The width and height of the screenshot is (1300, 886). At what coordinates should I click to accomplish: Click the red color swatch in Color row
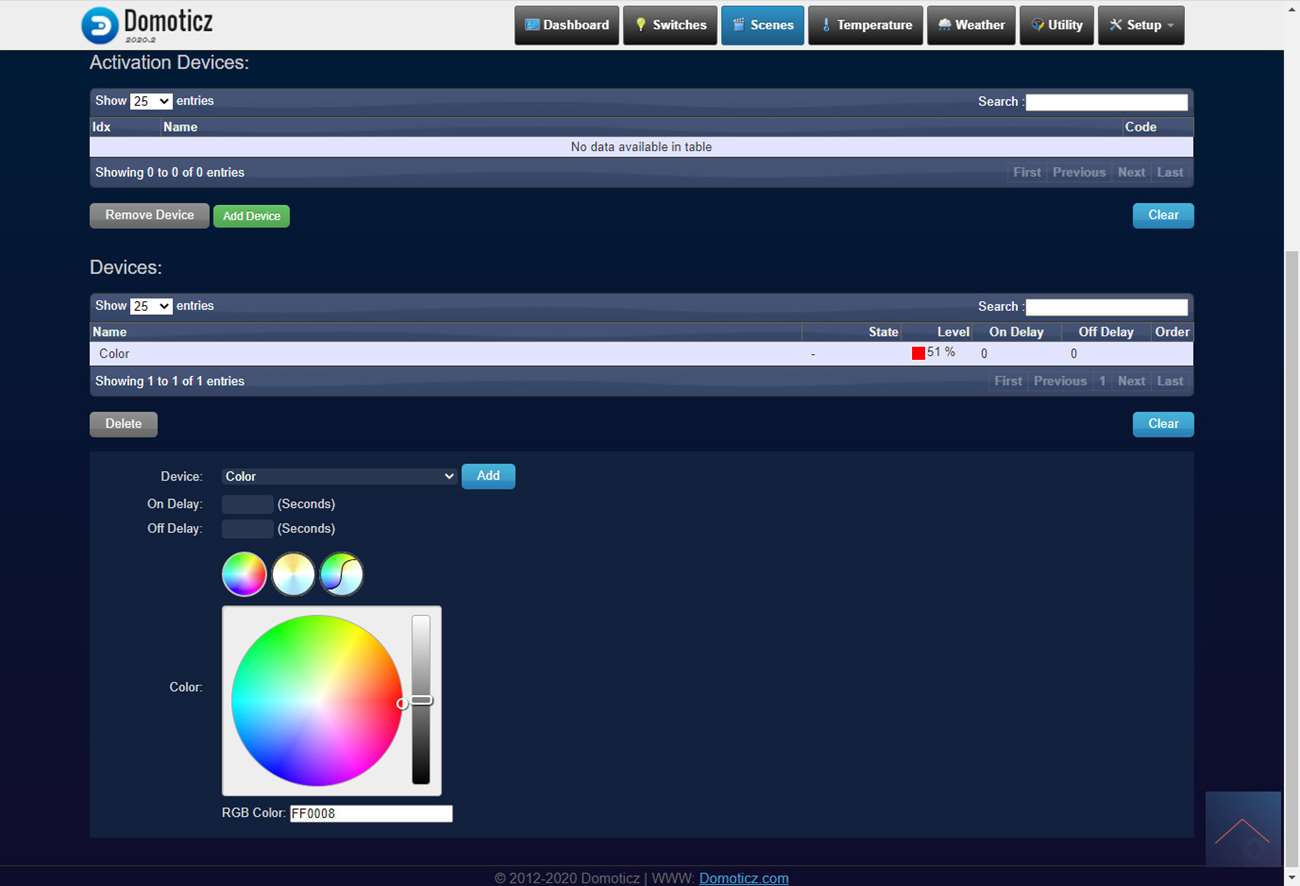tap(918, 353)
